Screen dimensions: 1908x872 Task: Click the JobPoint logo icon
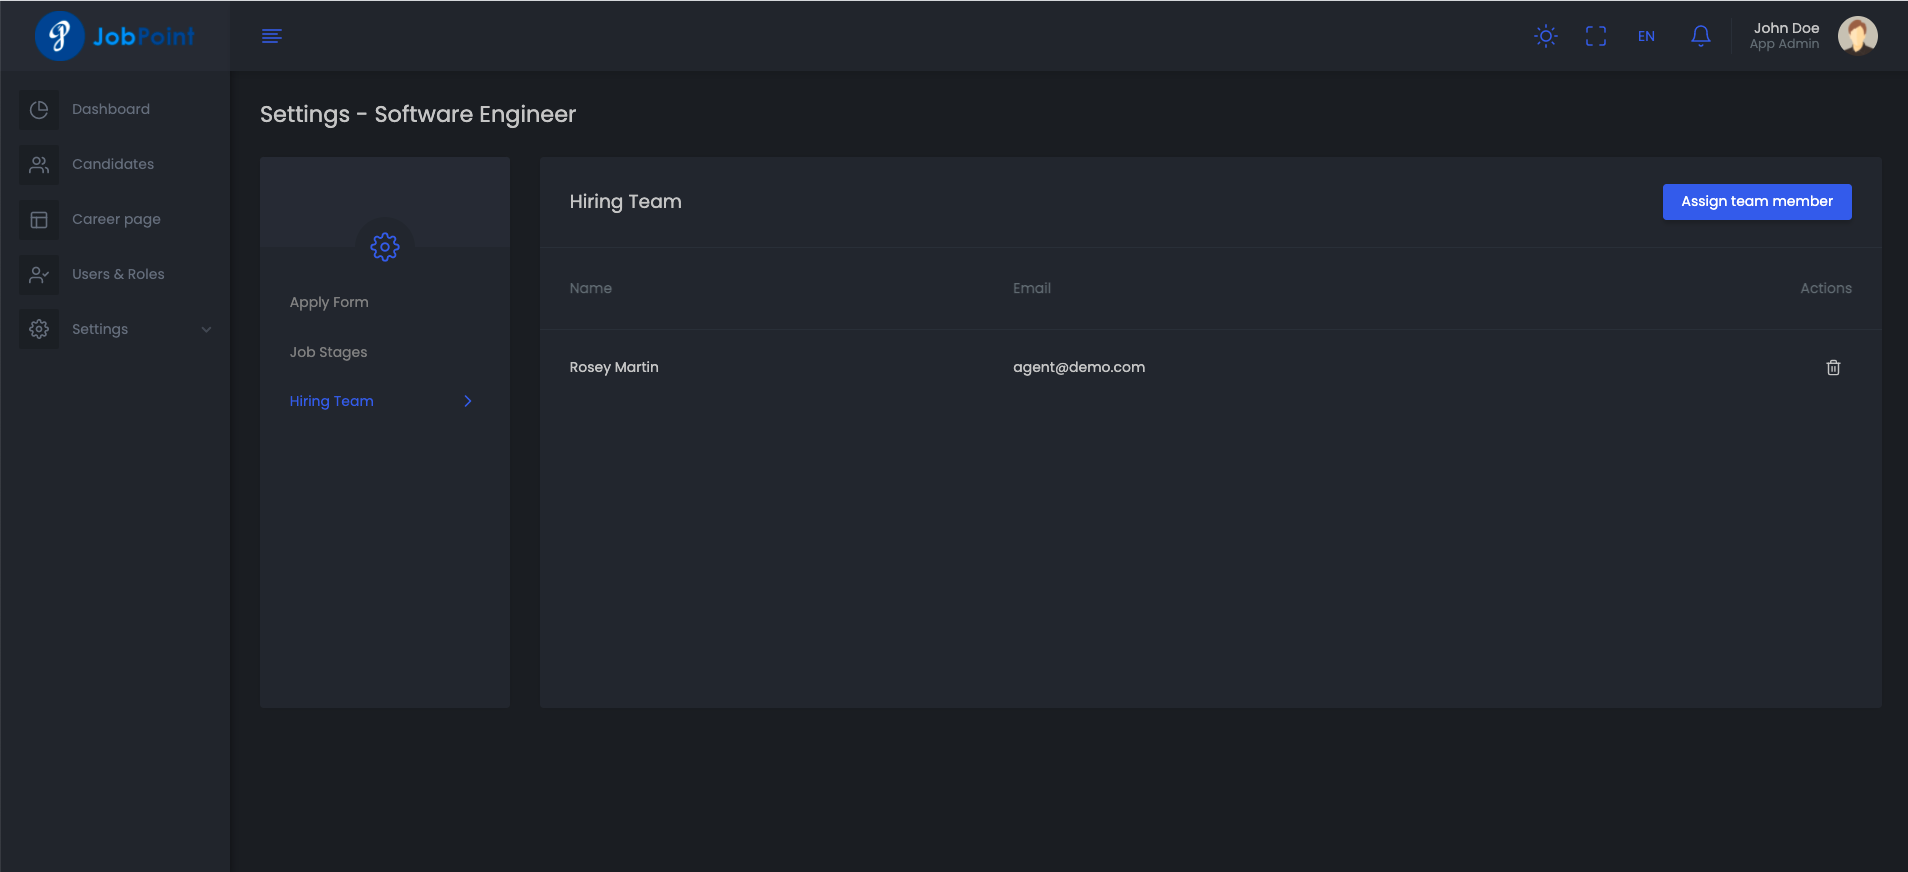point(59,36)
